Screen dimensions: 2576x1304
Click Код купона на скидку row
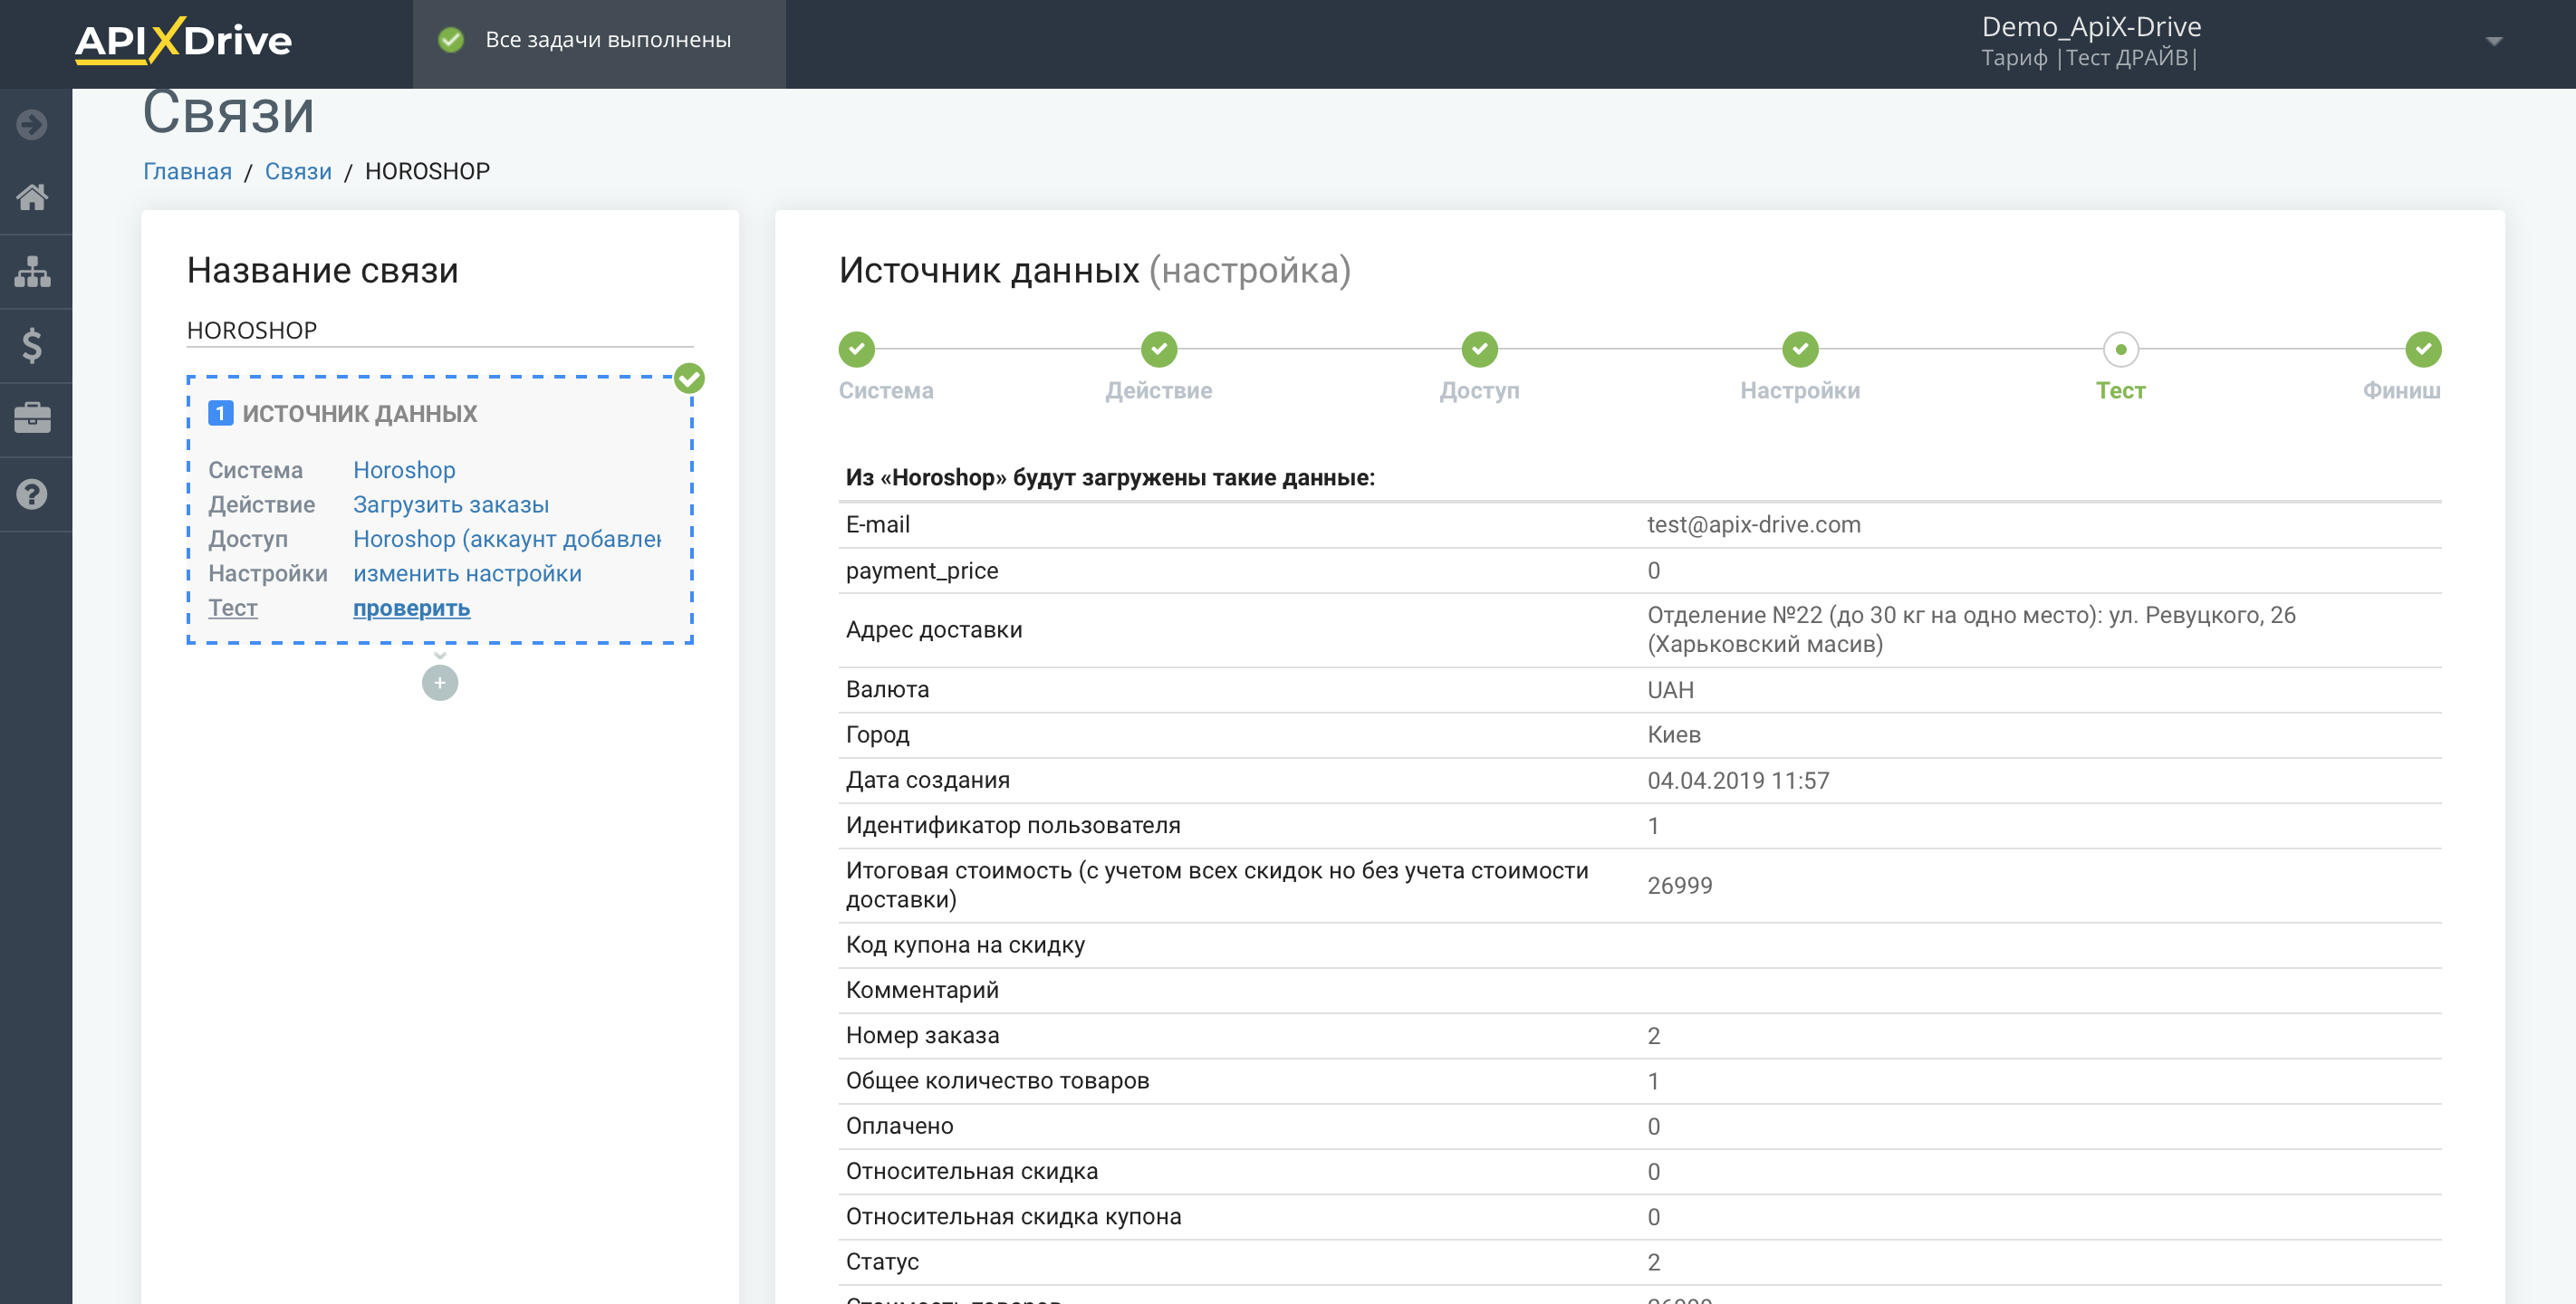point(1640,945)
